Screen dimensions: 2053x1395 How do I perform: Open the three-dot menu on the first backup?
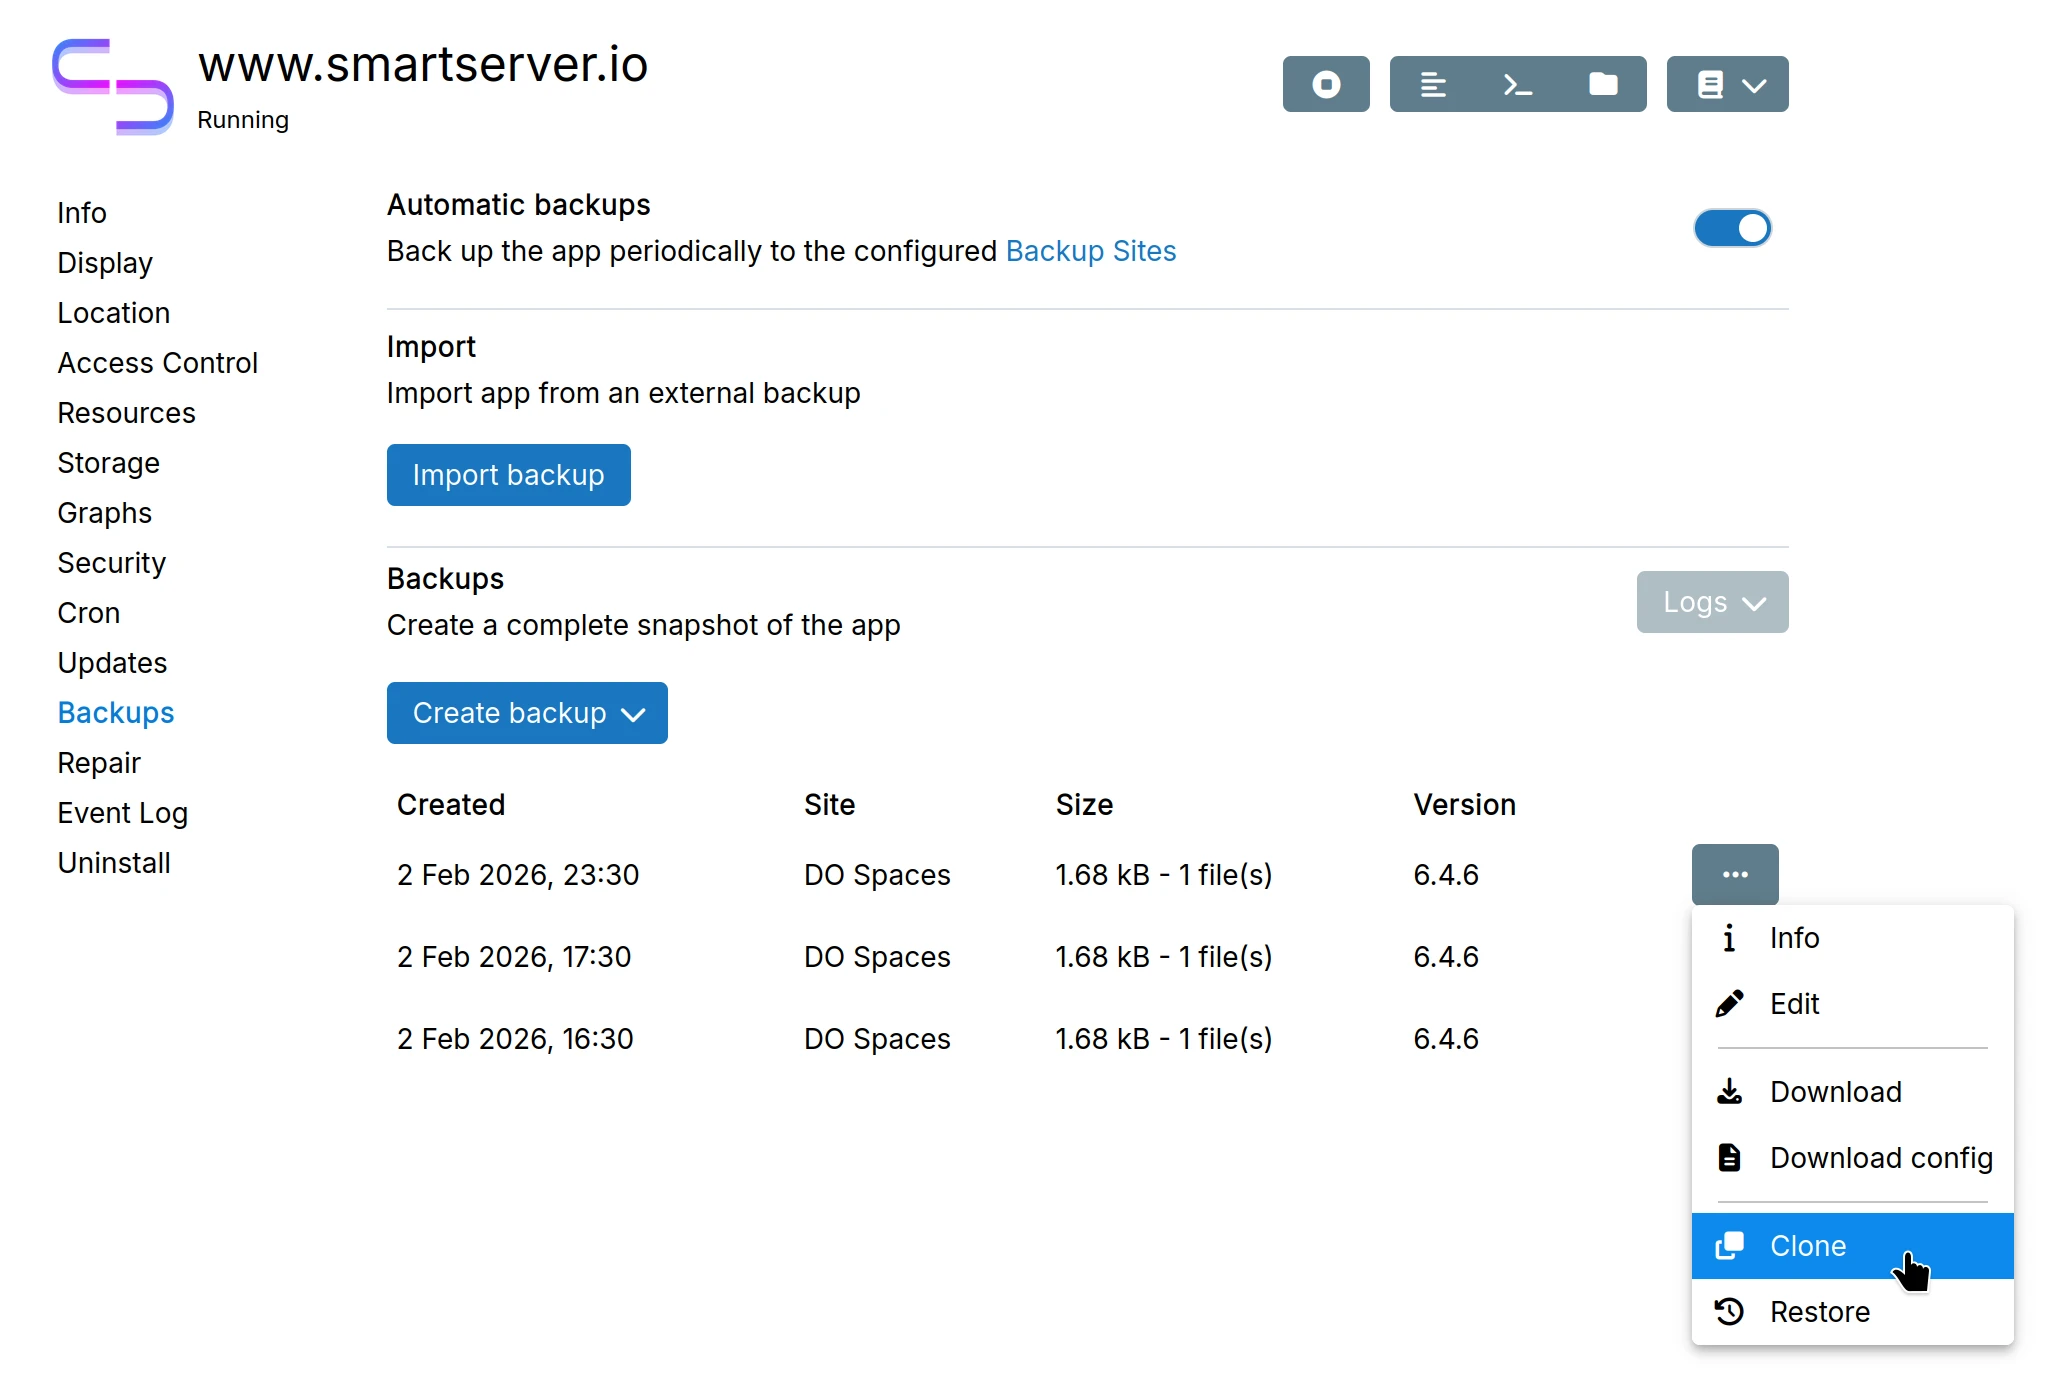[1735, 874]
